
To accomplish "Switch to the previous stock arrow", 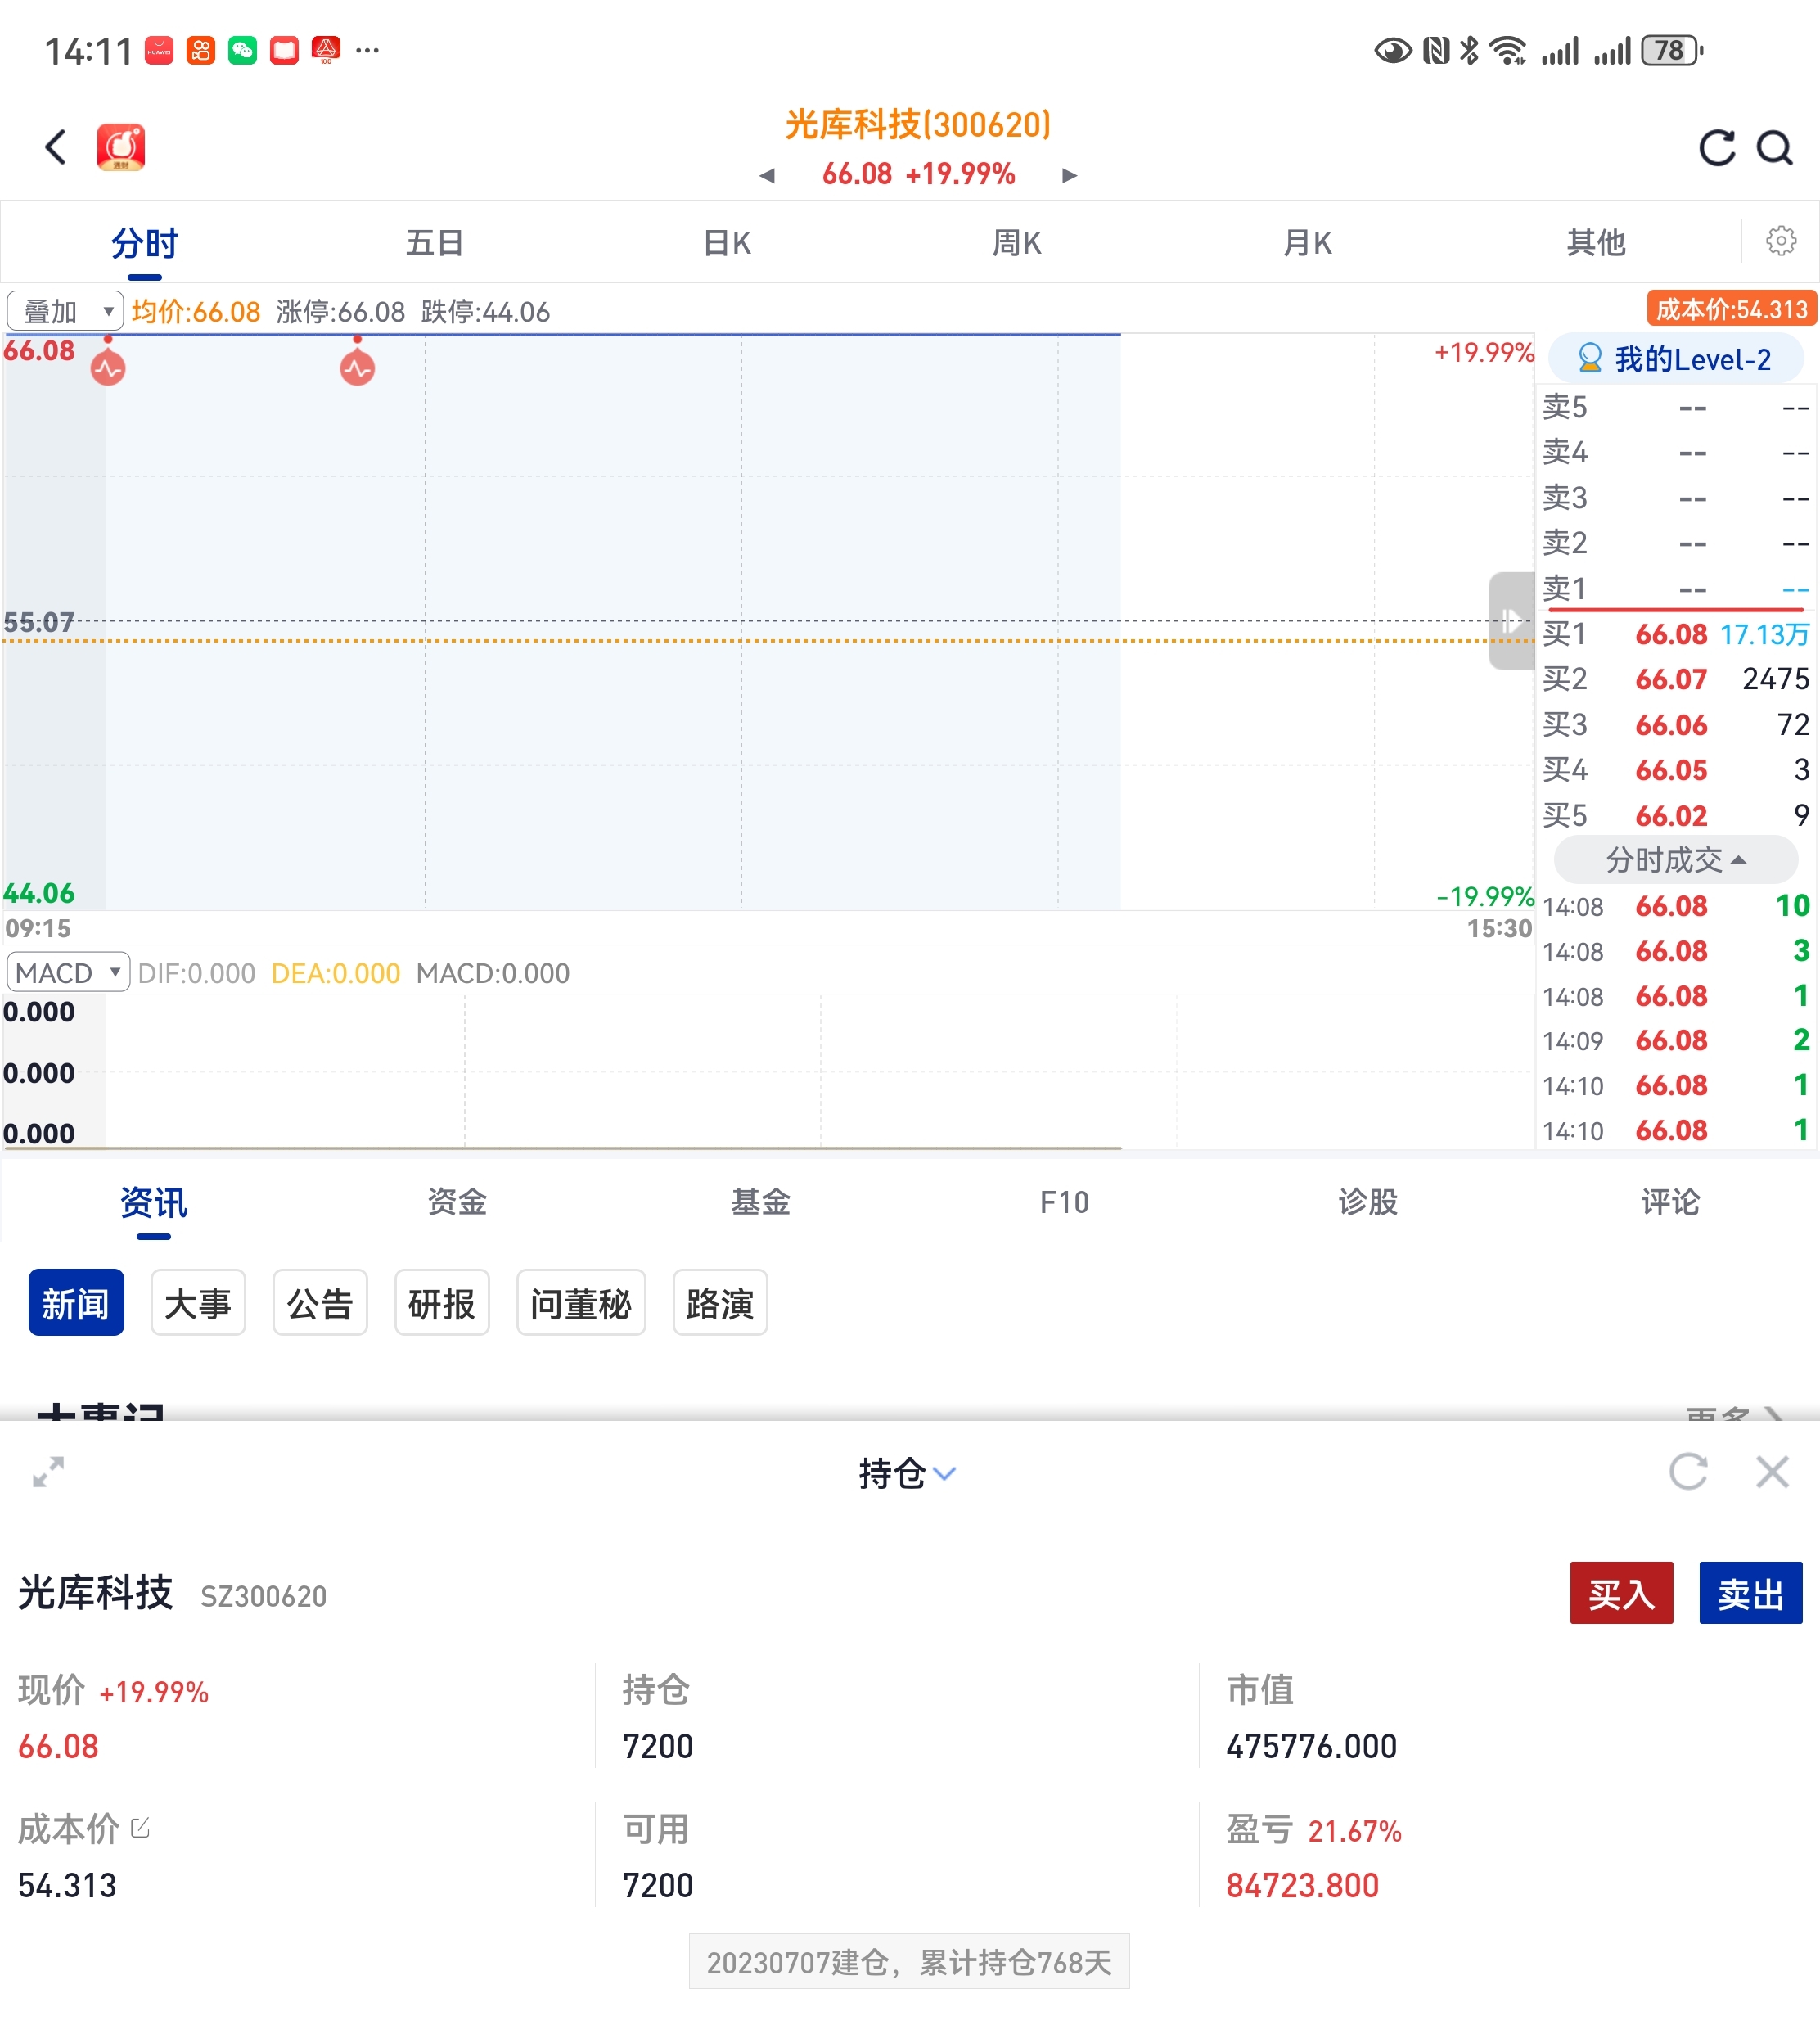I will coord(767,175).
